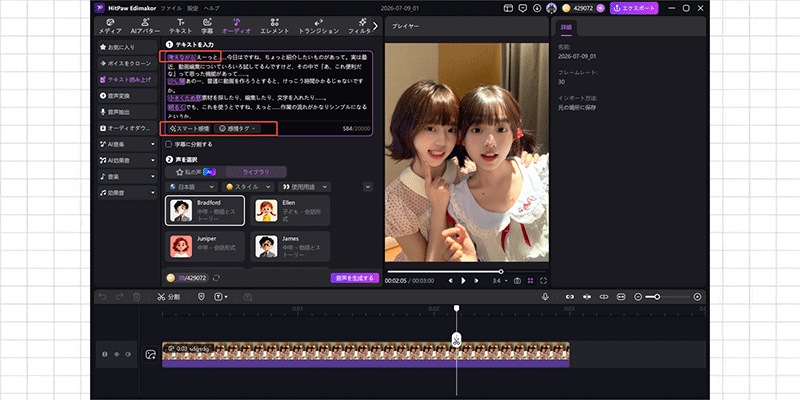
Task: Click the purple plus coin add button
Action: click(601, 8)
